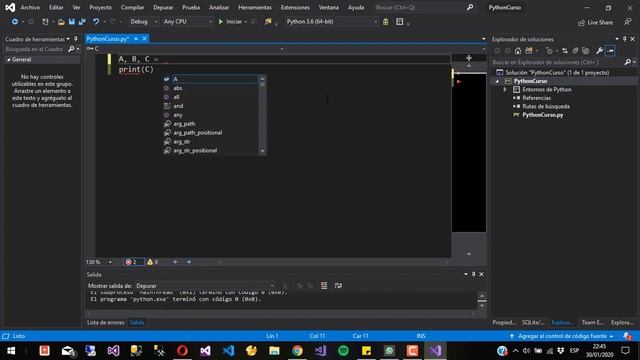Pin the Toolbox panel with pin icon
Screen dimensions: 640x360
coord(76,39)
